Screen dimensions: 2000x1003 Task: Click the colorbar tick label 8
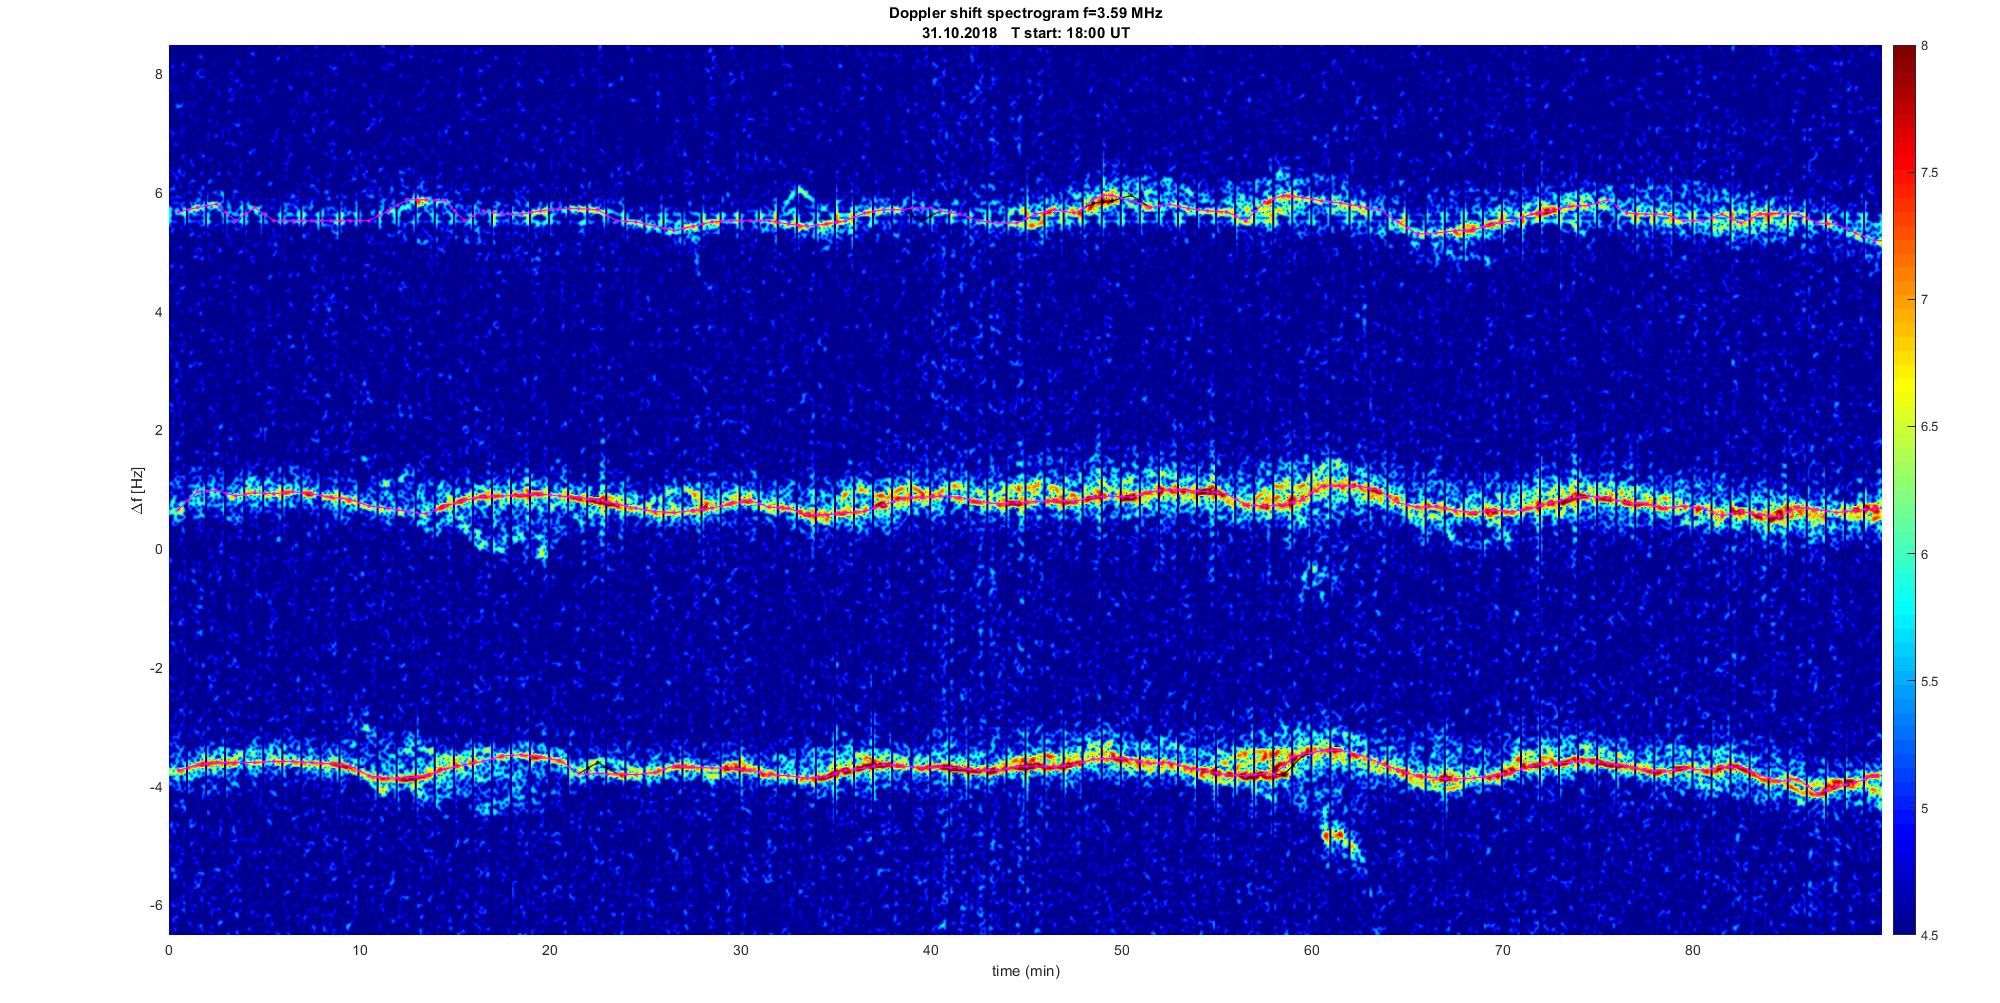pyautogui.click(x=1925, y=46)
